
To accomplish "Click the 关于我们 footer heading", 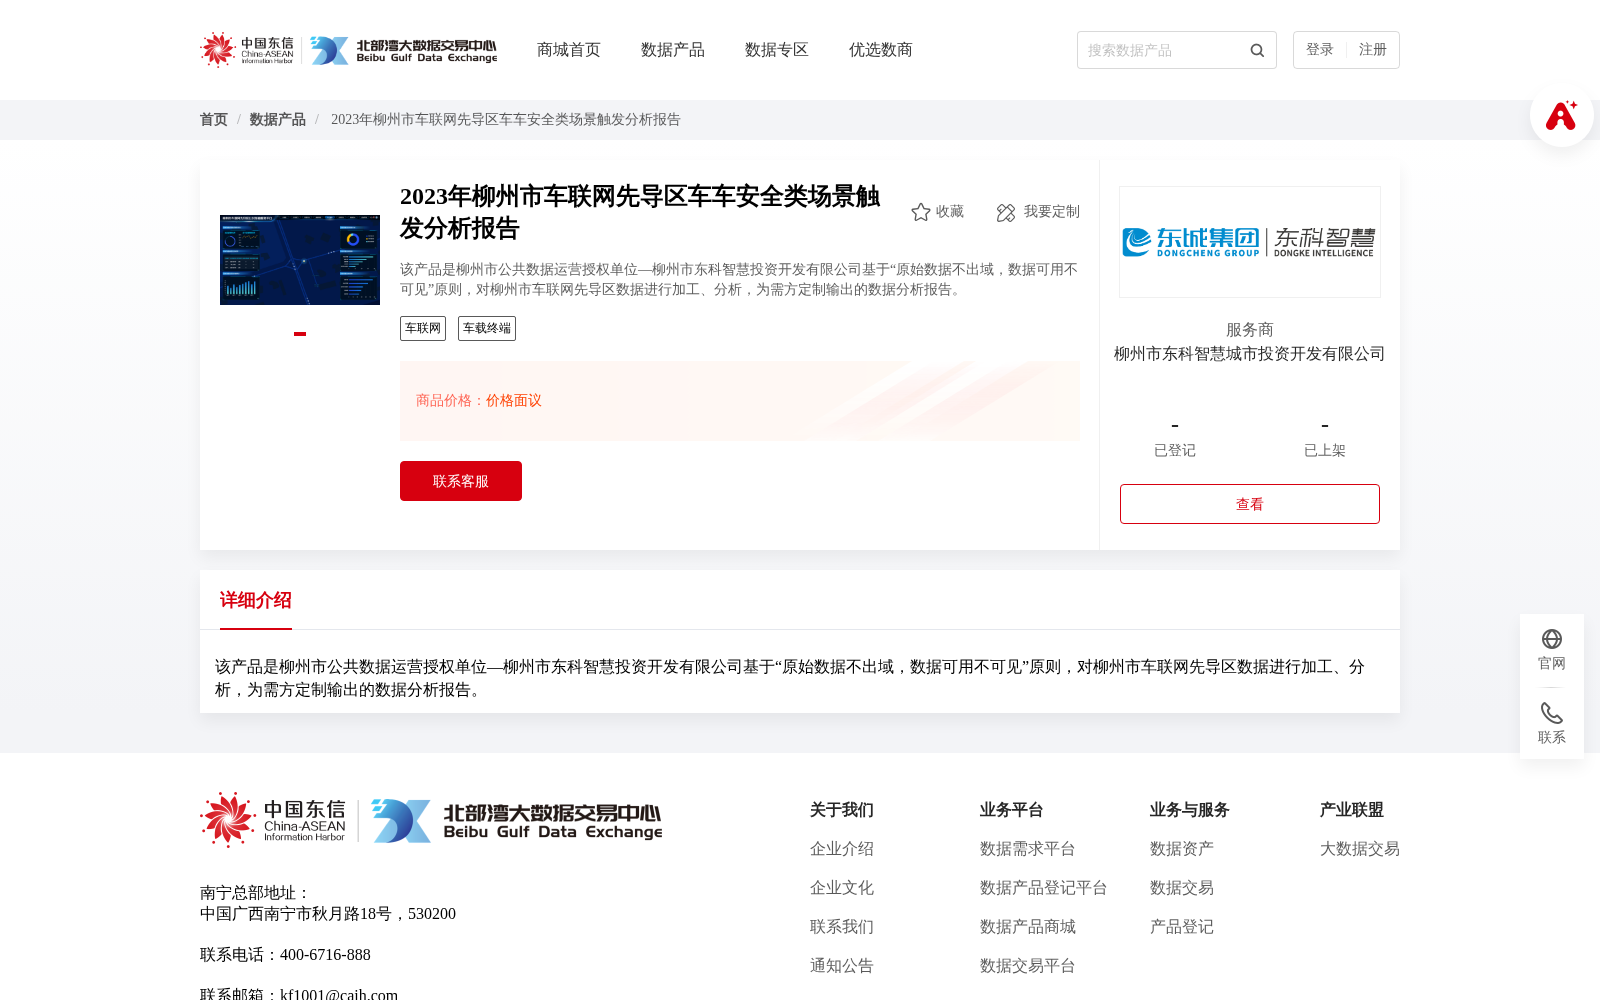I will pos(842,810).
